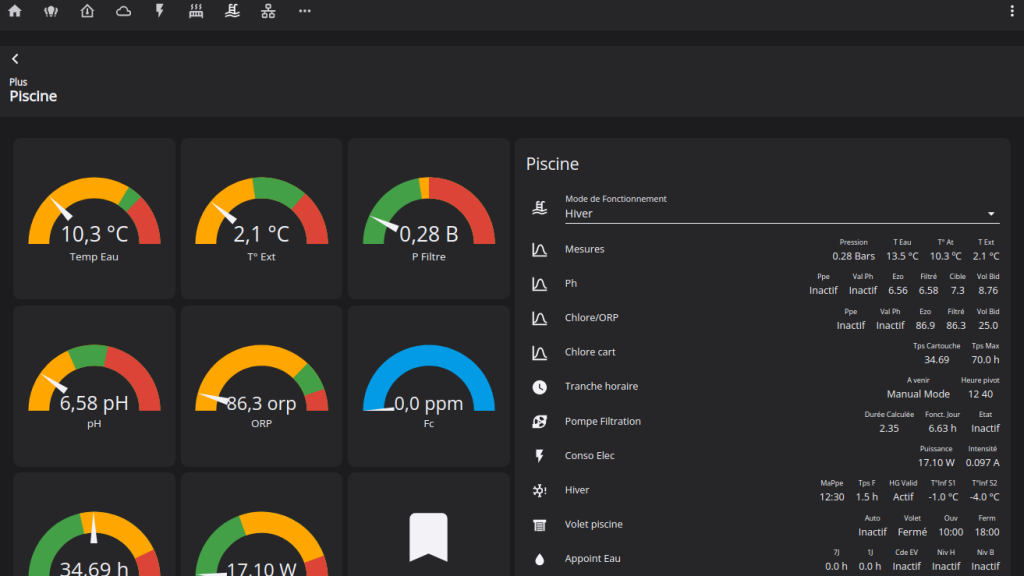Open the pH gauge card
Screen dimensions: 1024x576
[x=94, y=386]
